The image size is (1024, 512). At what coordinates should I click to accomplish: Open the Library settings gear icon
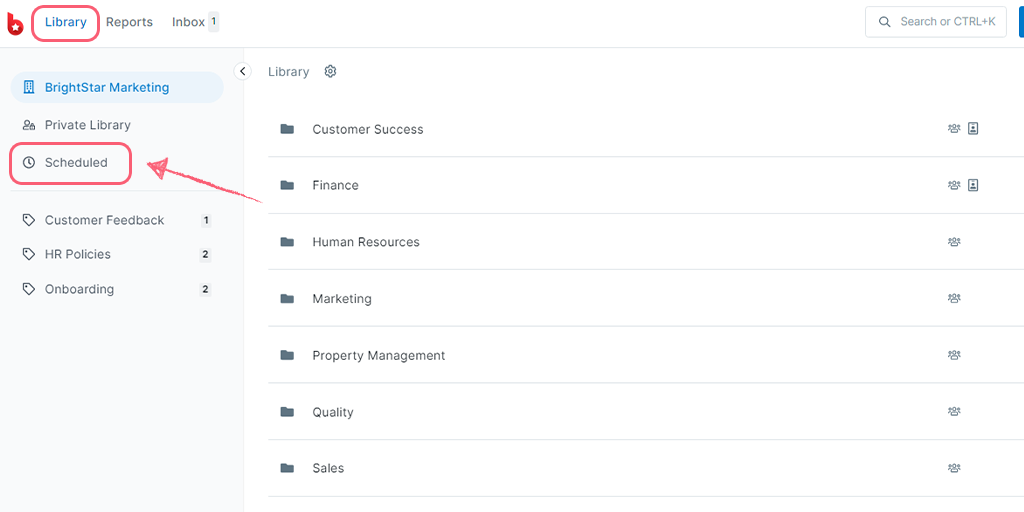tap(330, 71)
